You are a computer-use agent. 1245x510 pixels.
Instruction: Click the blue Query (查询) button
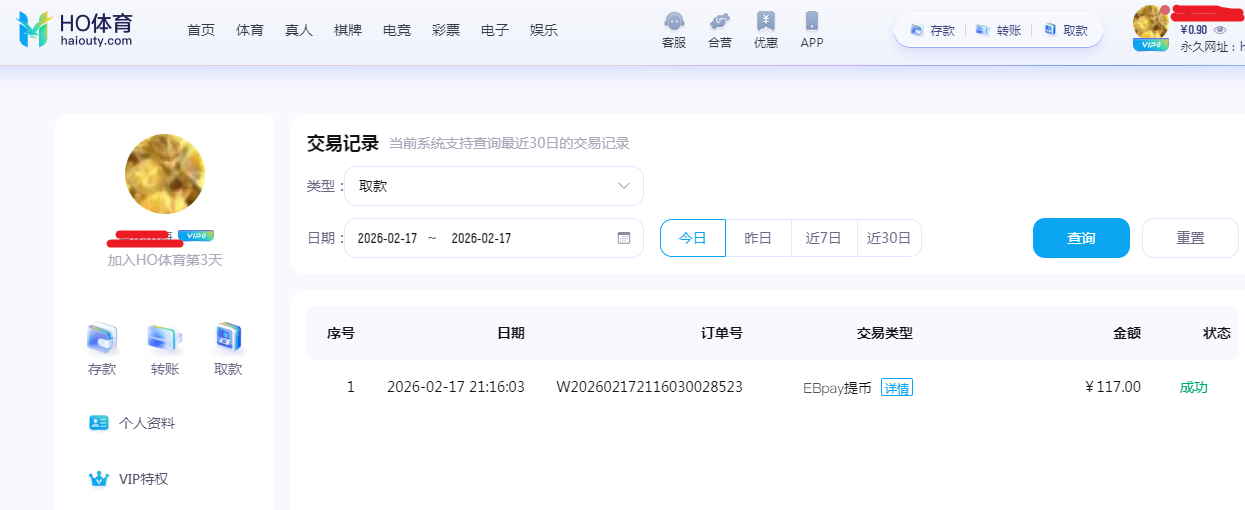pyautogui.click(x=1081, y=238)
